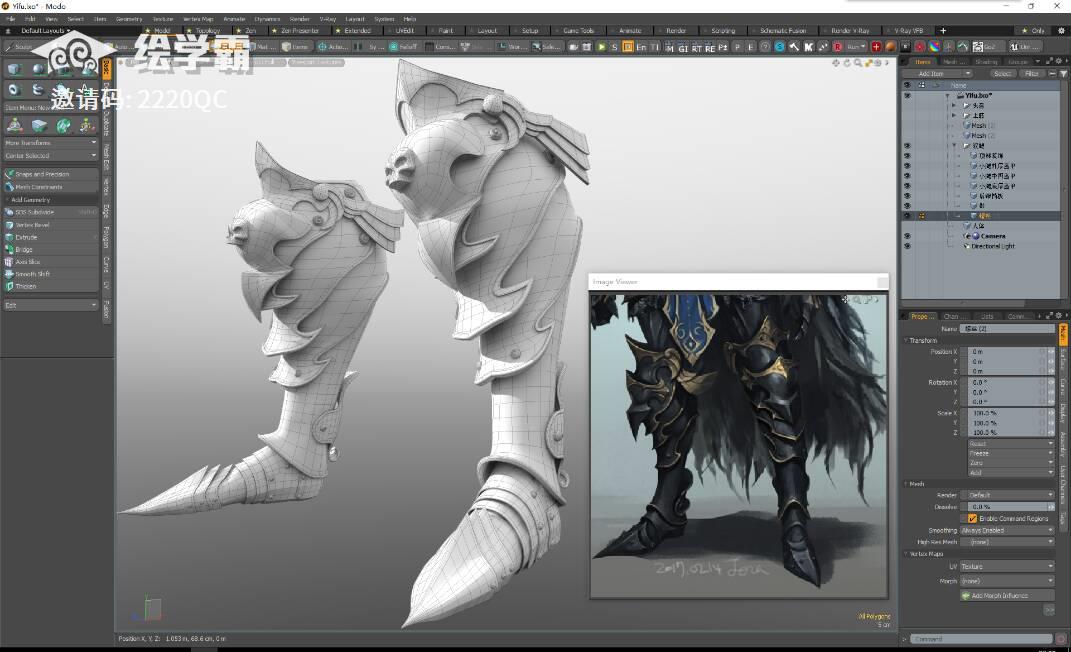
Task: Click the Command input field at bottom right
Action: [x=983, y=640]
